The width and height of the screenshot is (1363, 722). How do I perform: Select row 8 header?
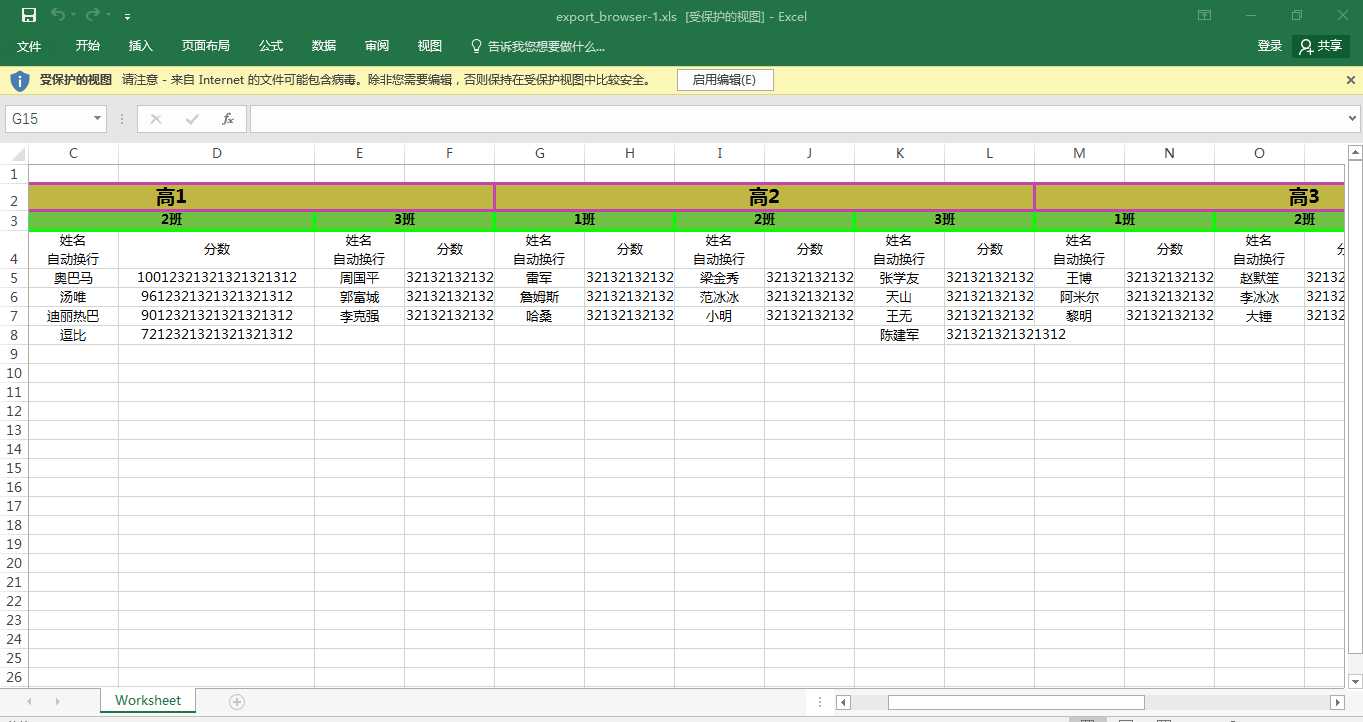(x=14, y=335)
